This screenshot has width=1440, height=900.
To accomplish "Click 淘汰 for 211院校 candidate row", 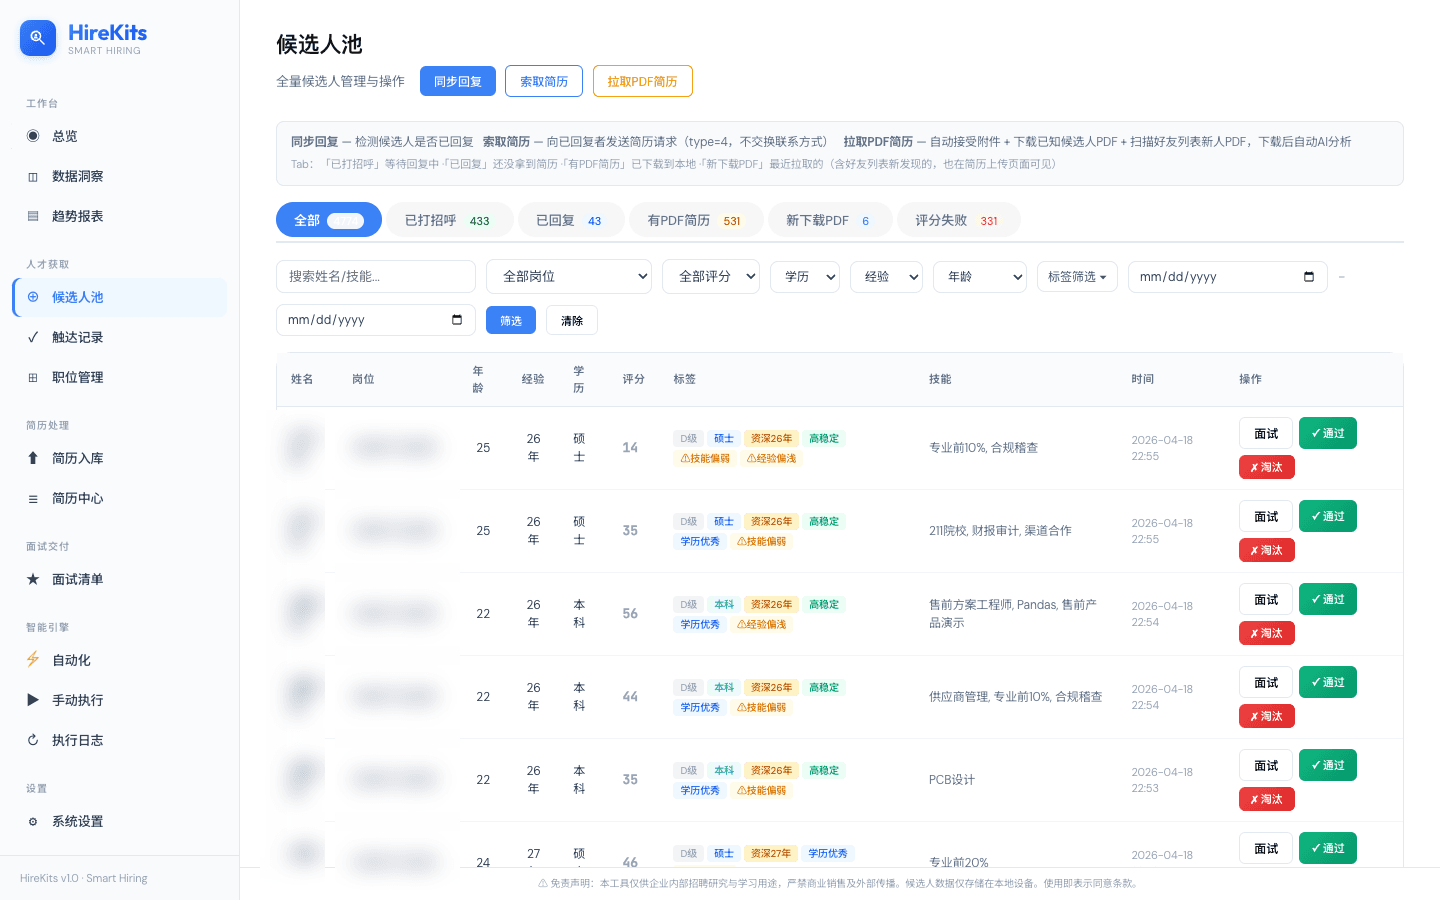I will pyautogui.click(x=1267, y=550).
